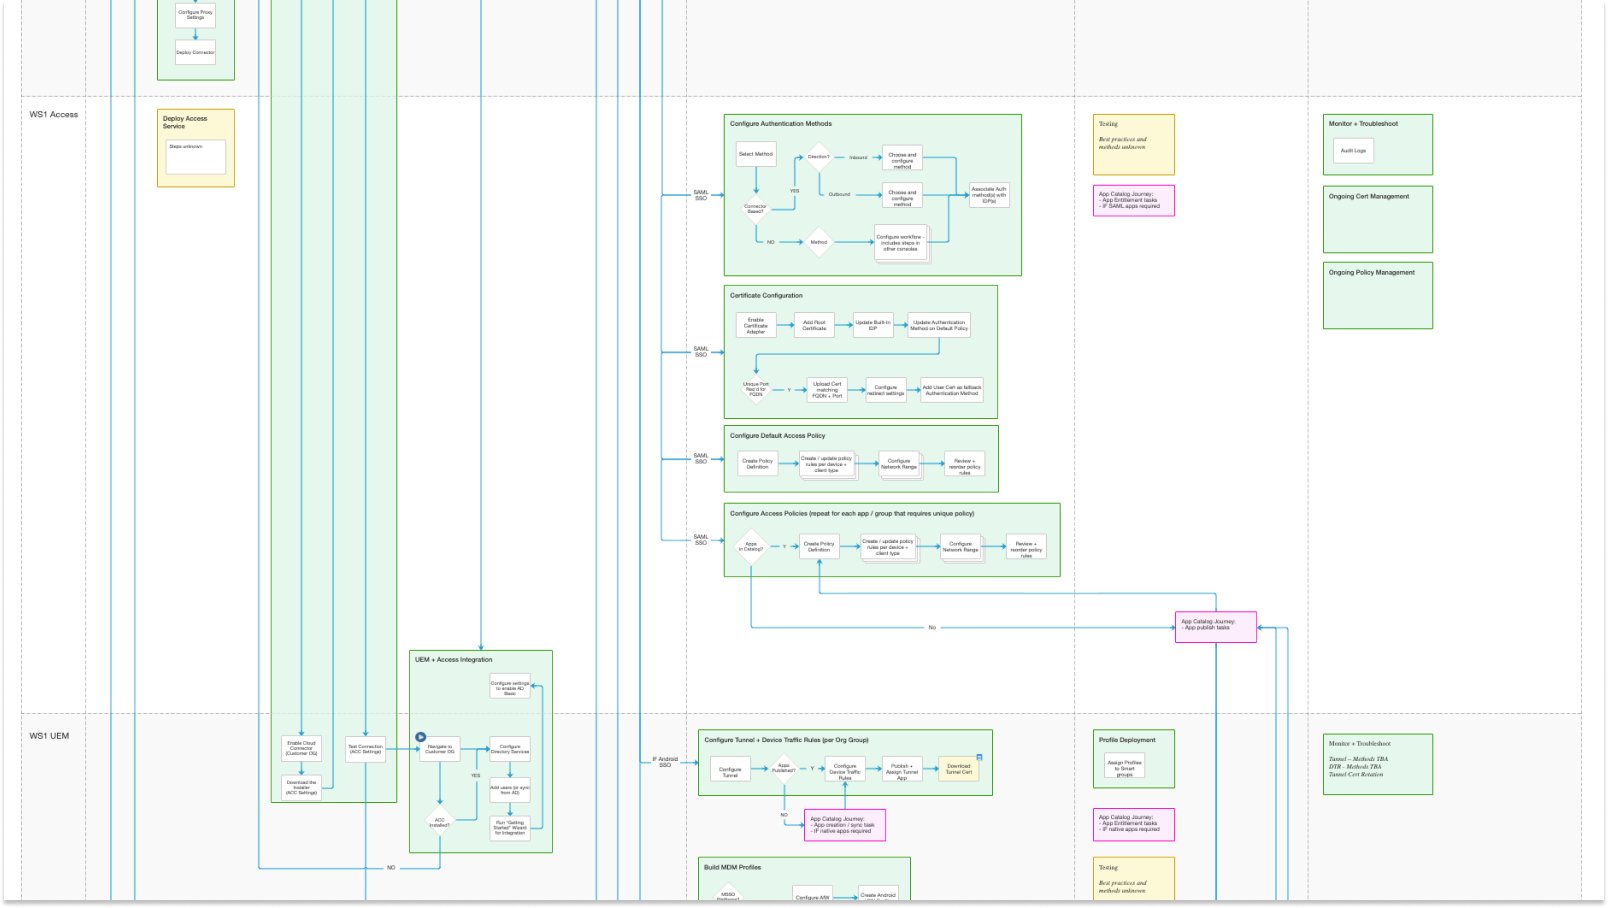Click the blue play marker icon beside Navigate to Customer OG
Screen dimensions: 1608x908
[421, 737]
